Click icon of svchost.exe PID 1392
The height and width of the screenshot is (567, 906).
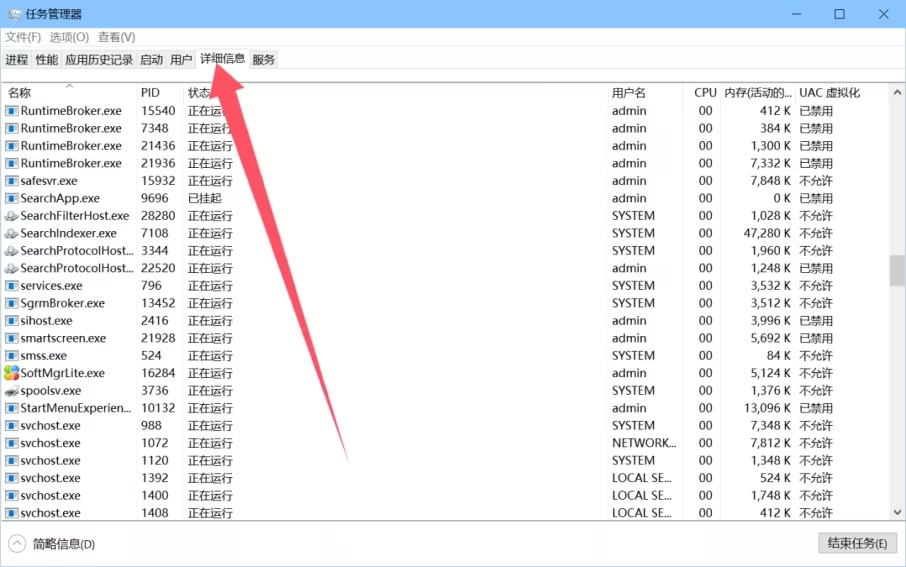[11, 478]
